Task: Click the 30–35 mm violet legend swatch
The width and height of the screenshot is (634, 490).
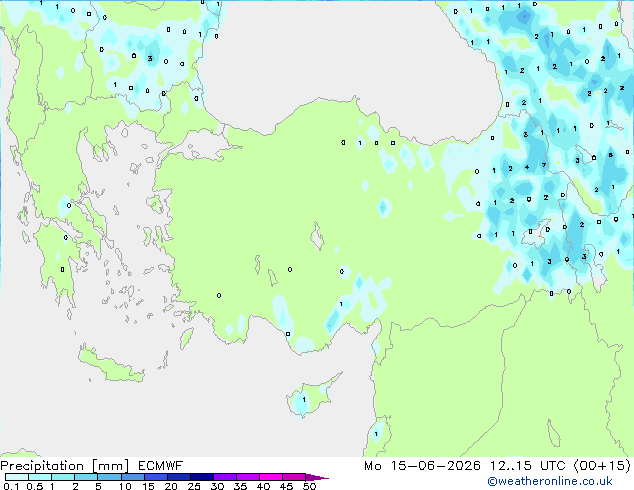Action: pos(224,477)
